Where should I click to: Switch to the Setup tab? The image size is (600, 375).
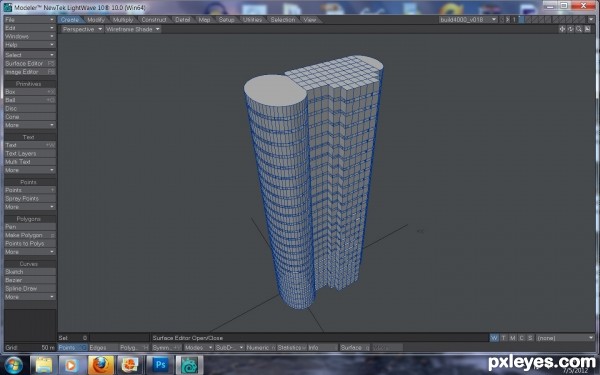227,20
